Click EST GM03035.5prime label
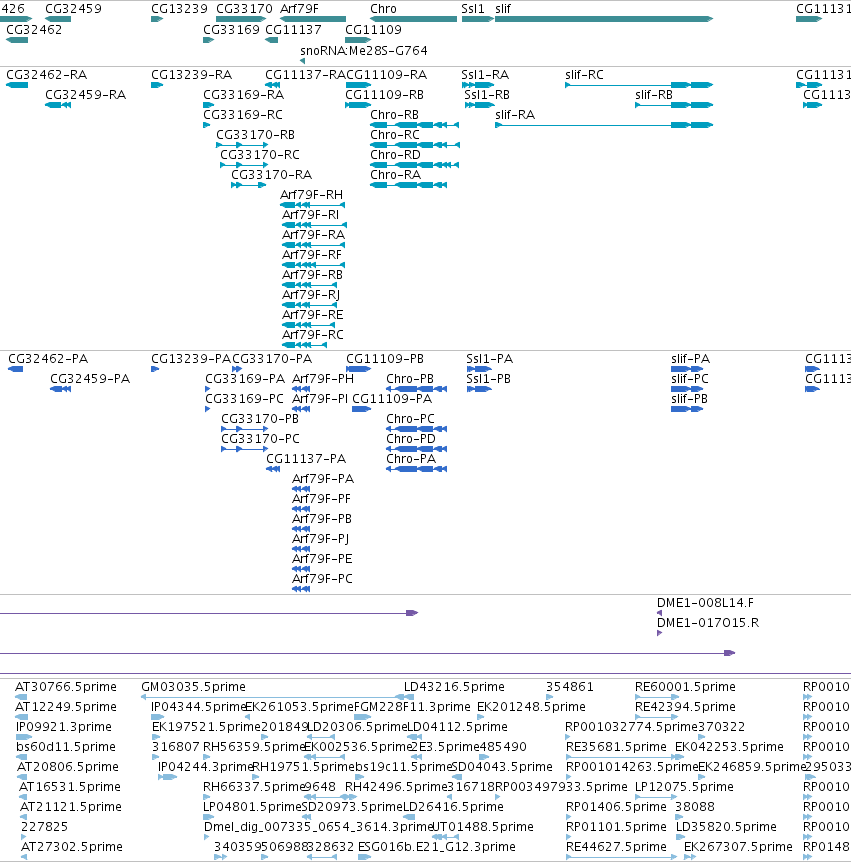The image size is (851, 862). click(194, 687)
